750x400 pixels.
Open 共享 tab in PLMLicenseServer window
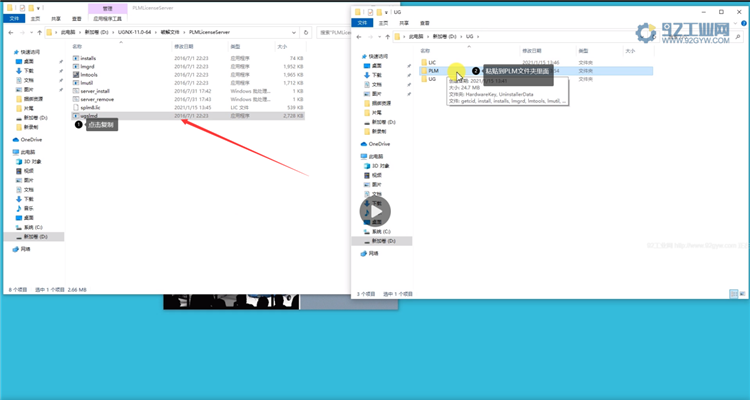pos(56,19)
